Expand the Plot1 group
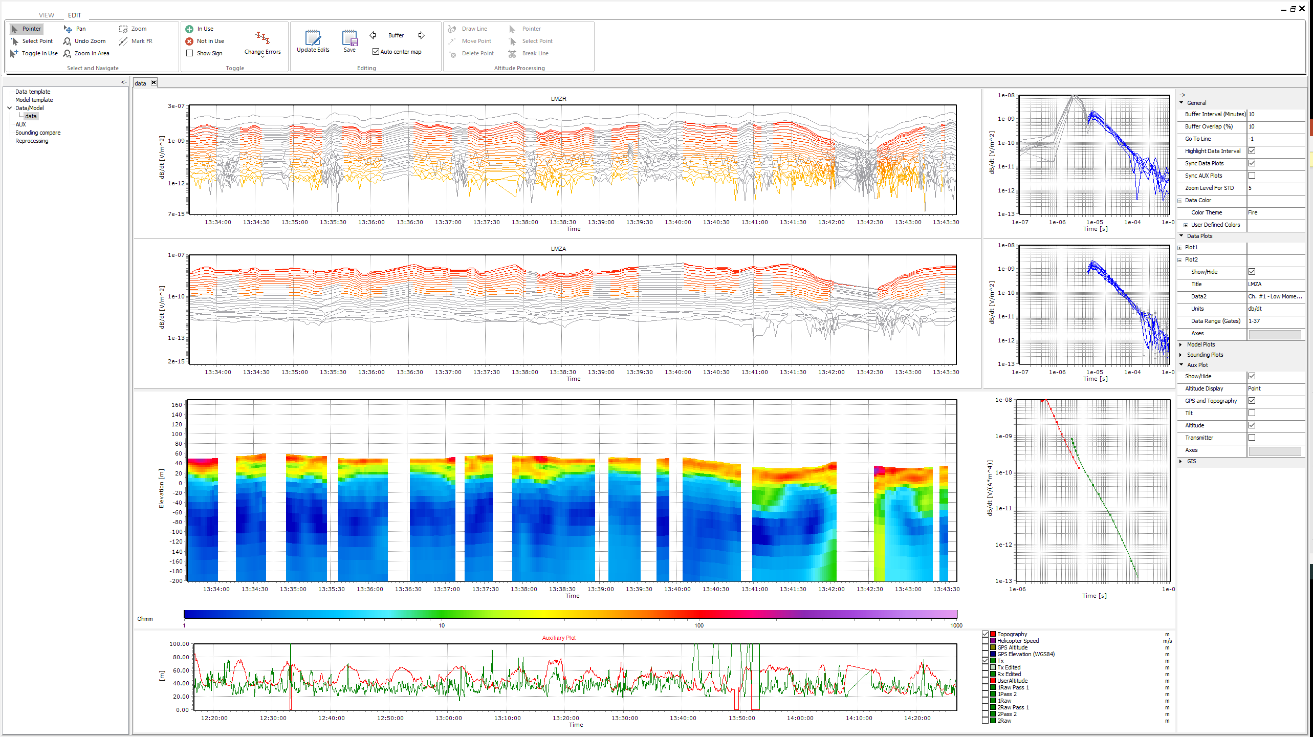 coord(1180,247)
